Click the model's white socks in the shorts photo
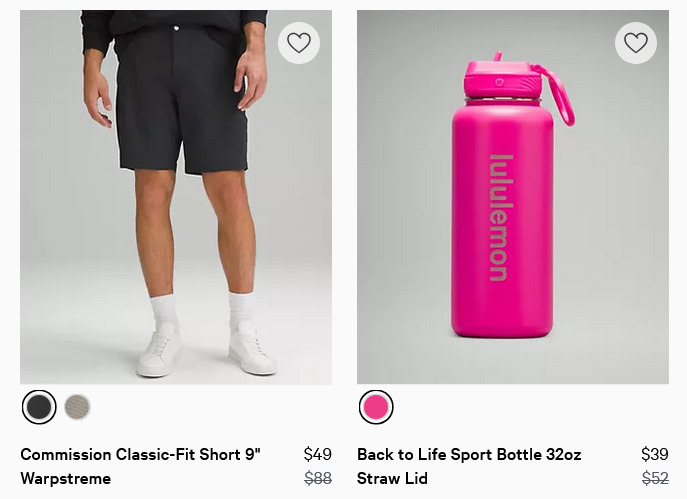Viewport: 687px width, 499px height. pyautogui.click(x=202, y=311)
